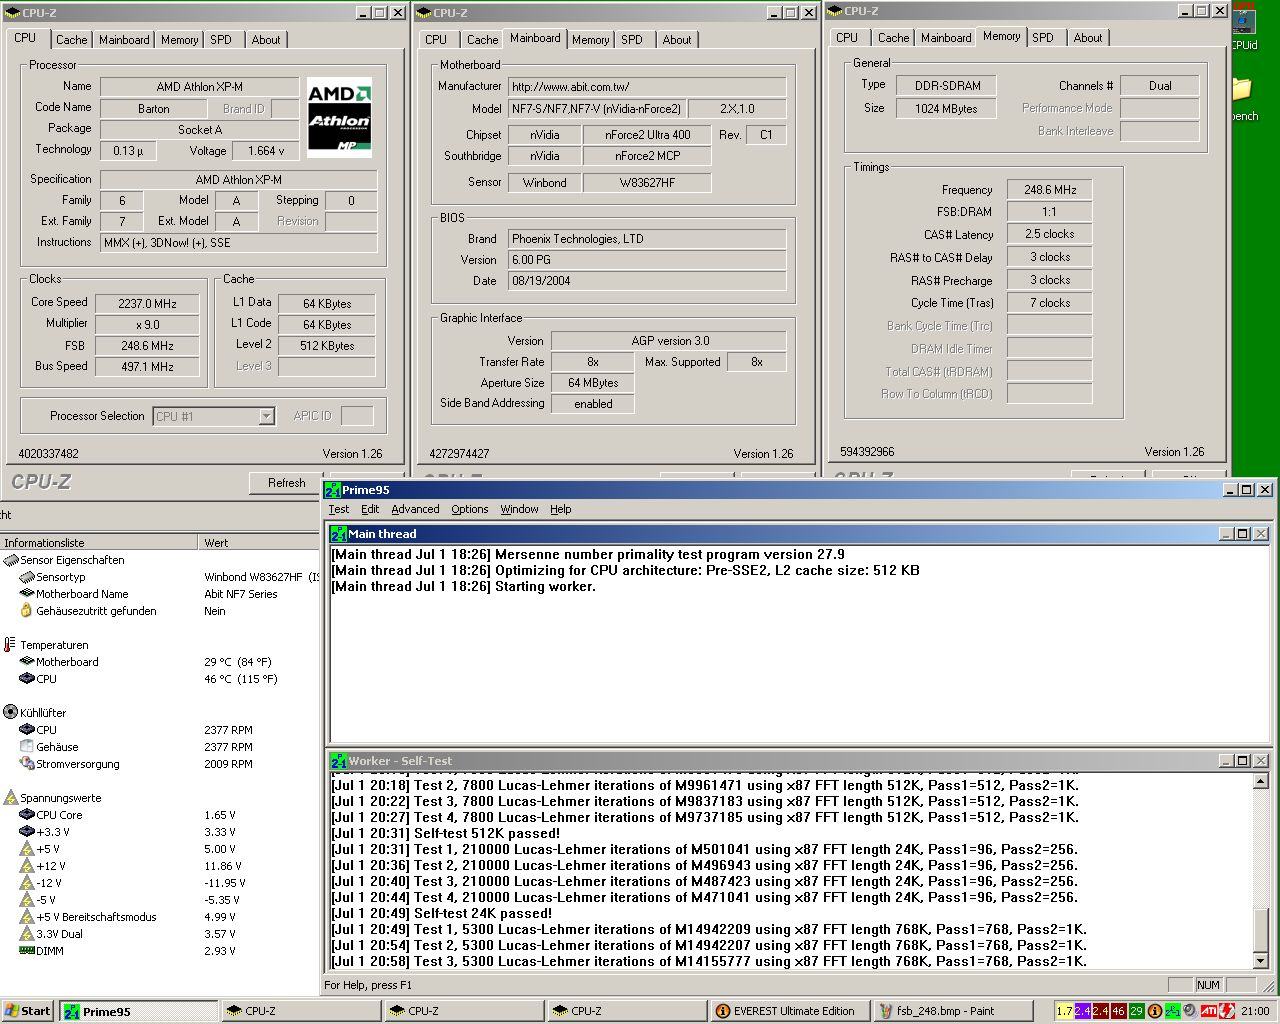Open the Prime95 Window menu
The image size is (1280, 1024).
click(519, 509)
